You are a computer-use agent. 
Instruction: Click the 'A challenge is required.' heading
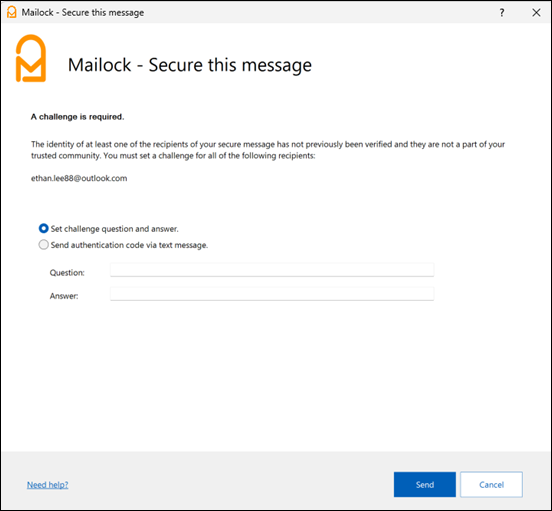(x=77, y=117)
